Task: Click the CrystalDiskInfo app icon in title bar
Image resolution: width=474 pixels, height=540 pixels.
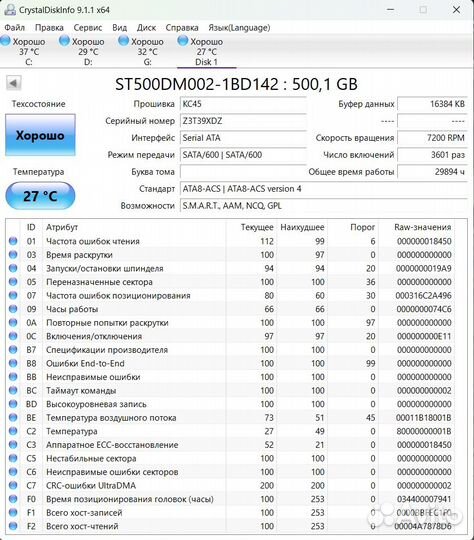Action: (x=10, y=10)
